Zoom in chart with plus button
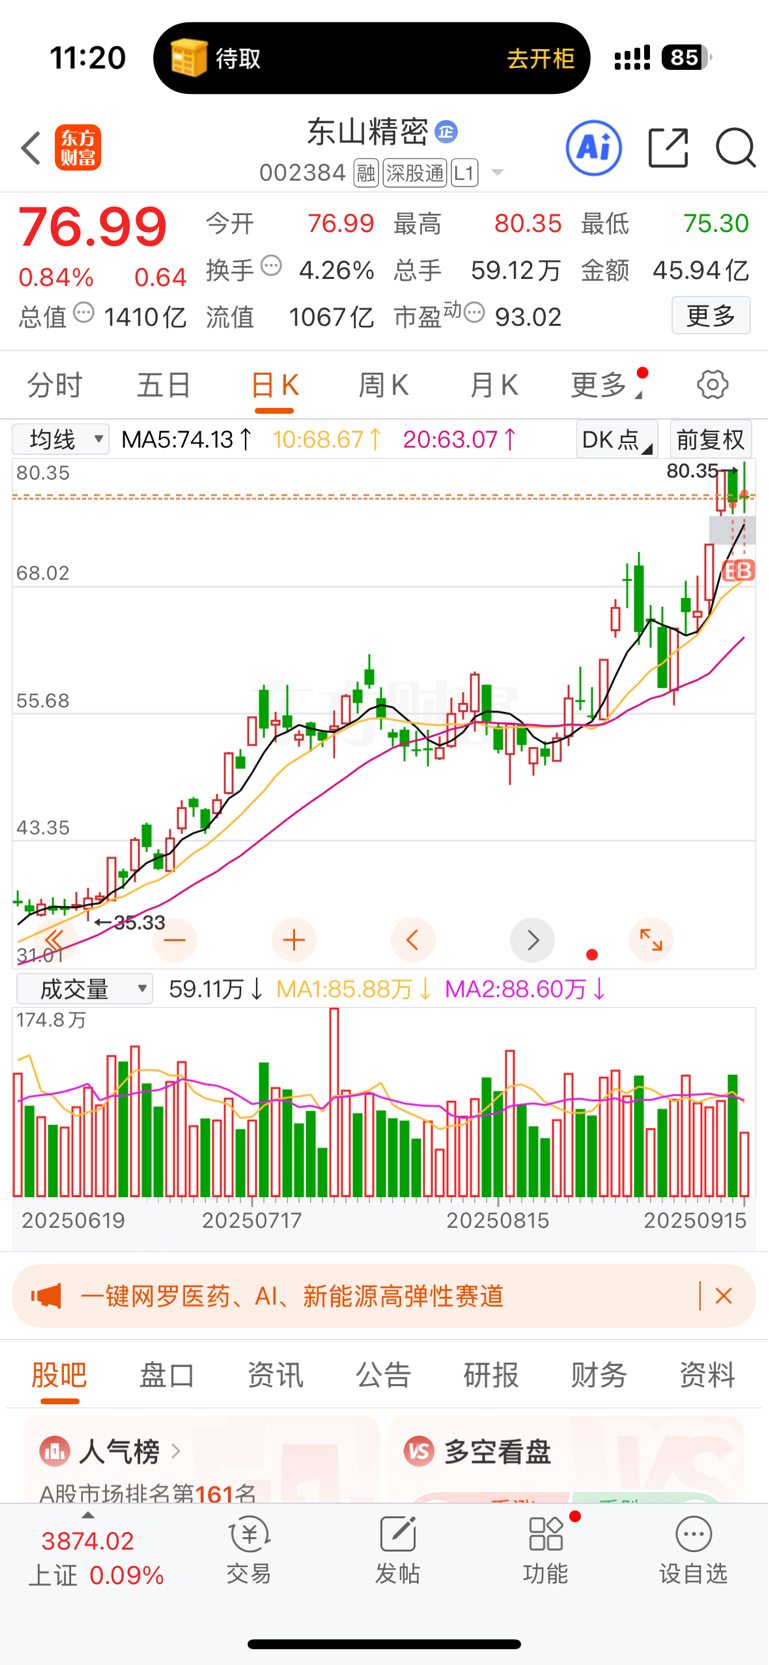 pyautogui.click(x=294, y=940)
